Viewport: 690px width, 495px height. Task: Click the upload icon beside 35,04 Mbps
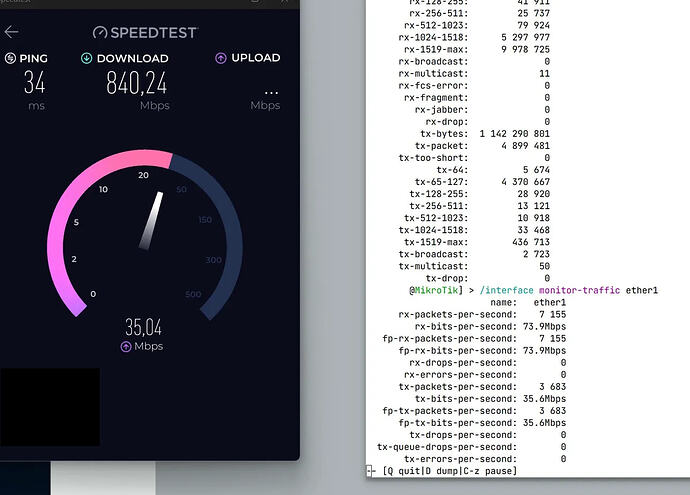click(x=126, y=347)
